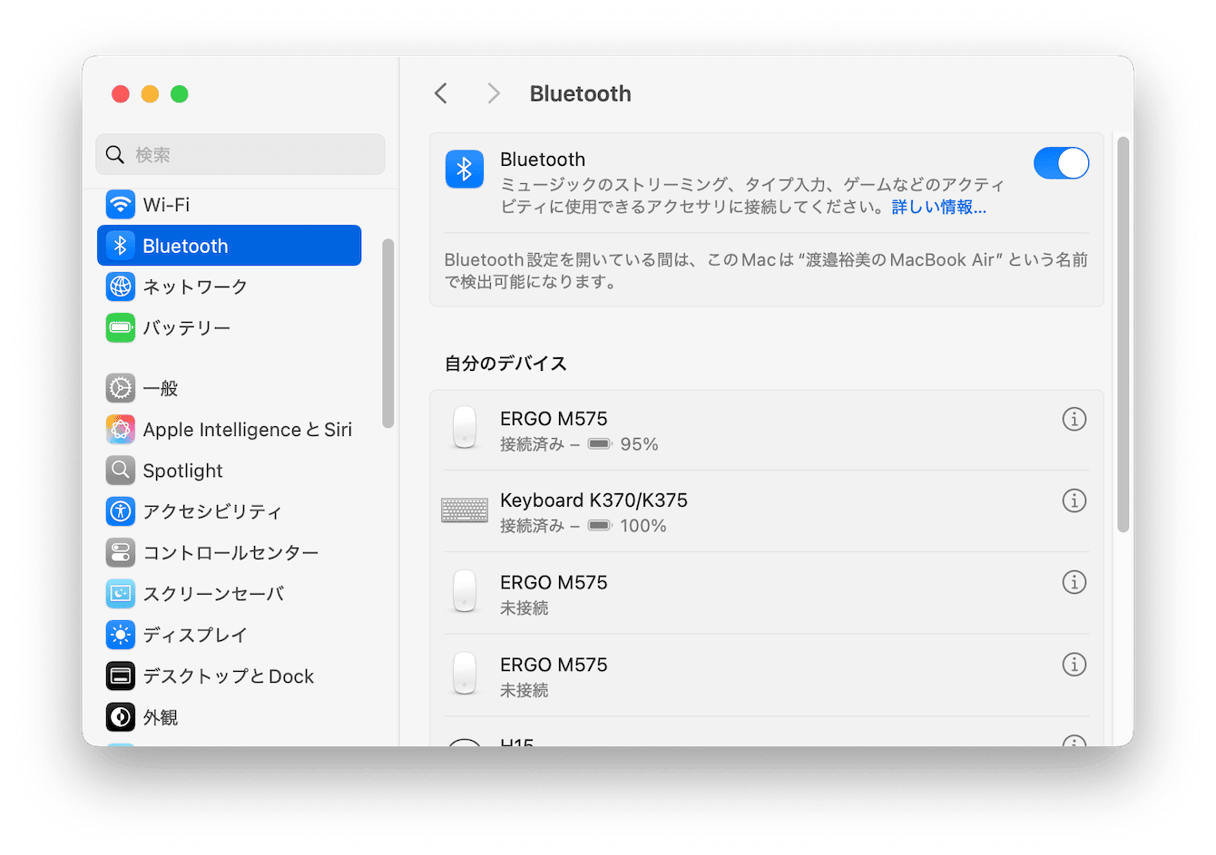Screen dimensions: 1216x855
Task: Click the Spotlight sidebar icon
Action: click(120, 470)
